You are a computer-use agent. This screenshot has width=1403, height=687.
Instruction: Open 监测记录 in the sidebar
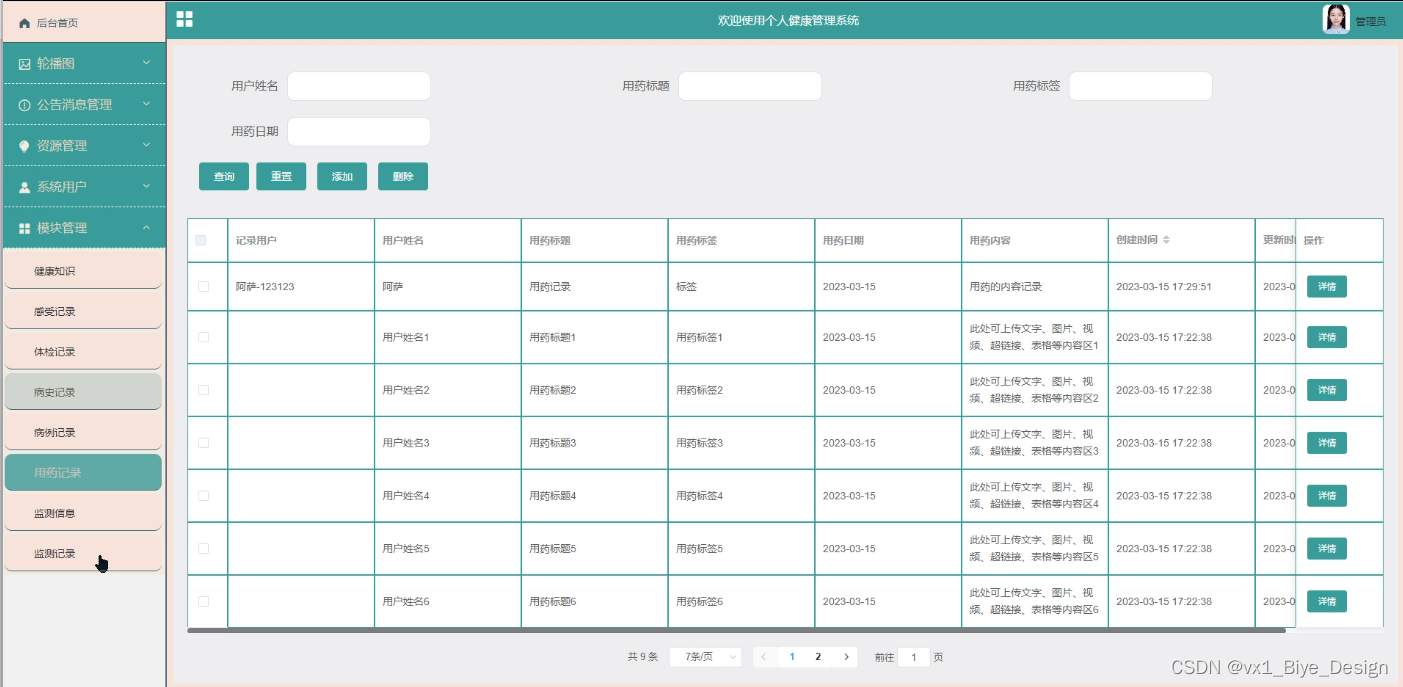point(83,553)
